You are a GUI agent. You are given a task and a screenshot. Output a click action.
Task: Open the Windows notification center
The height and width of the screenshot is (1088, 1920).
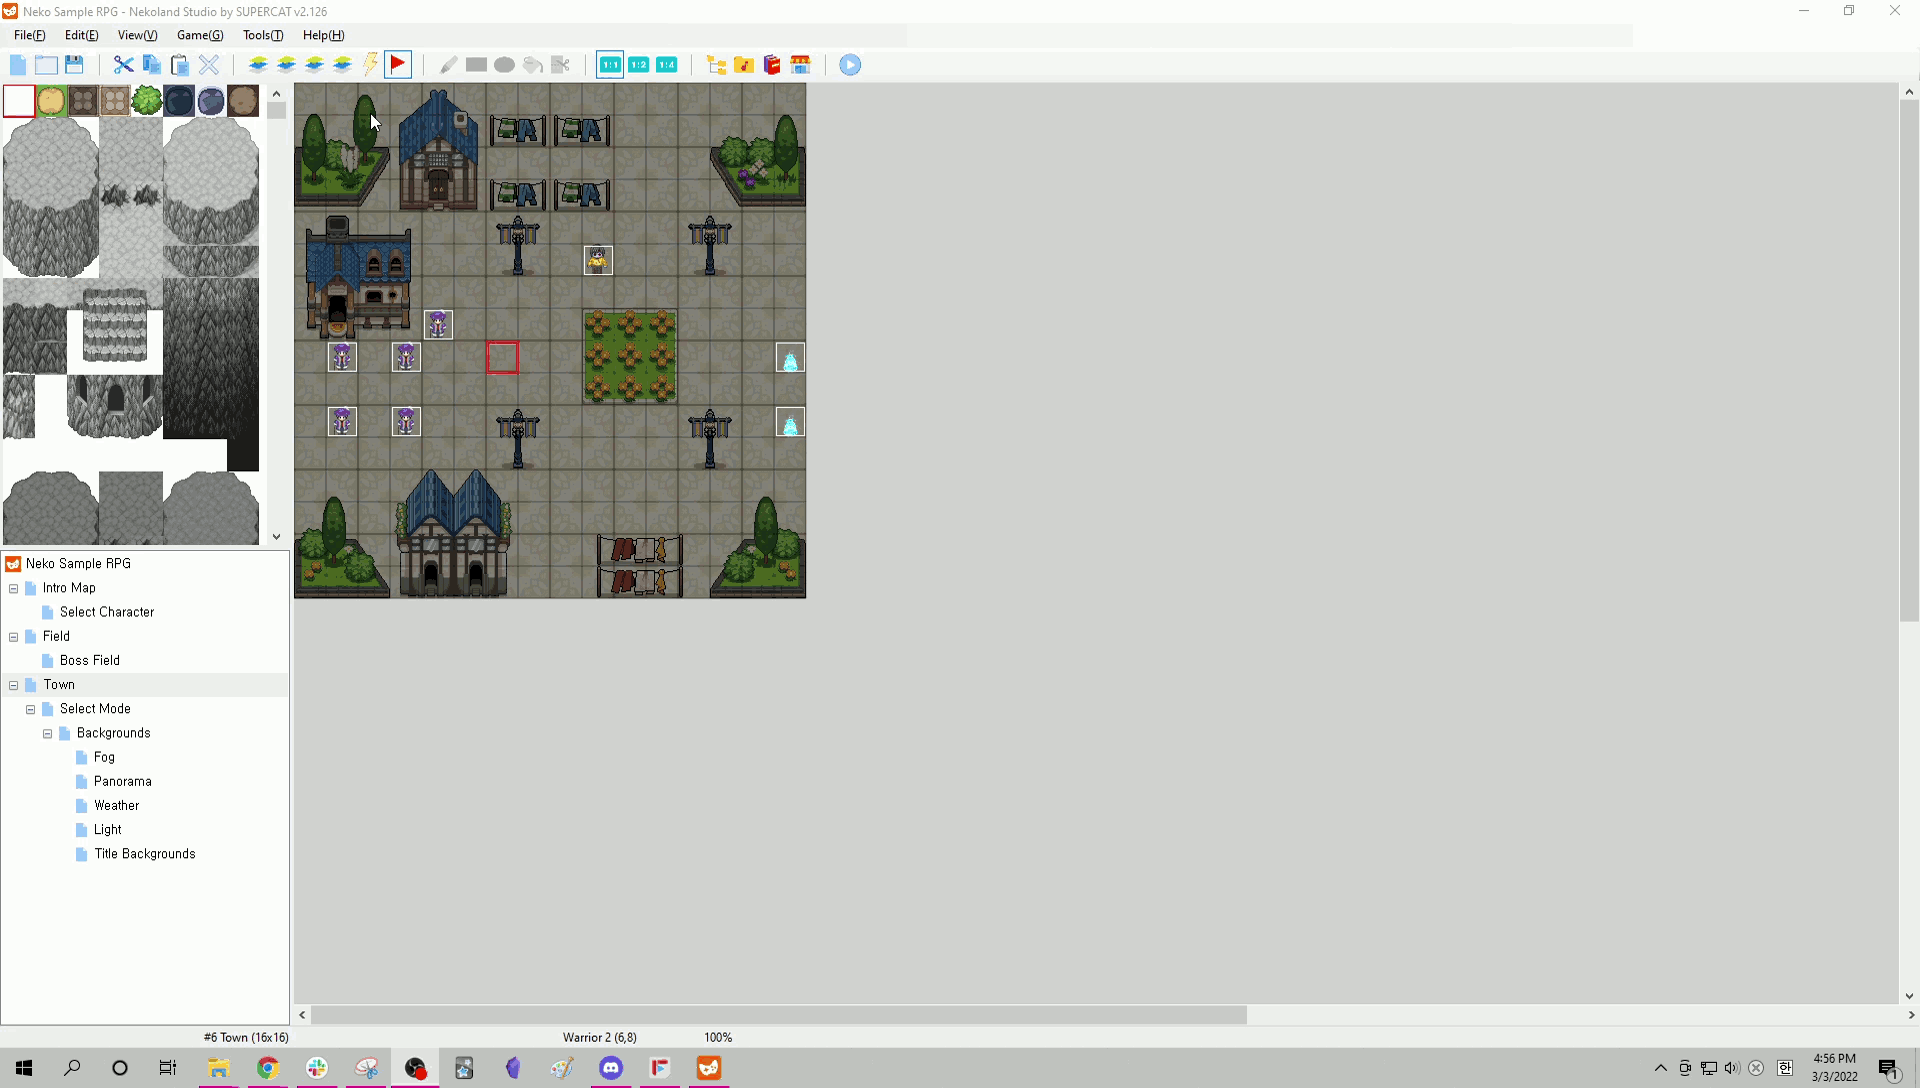1888,1068
